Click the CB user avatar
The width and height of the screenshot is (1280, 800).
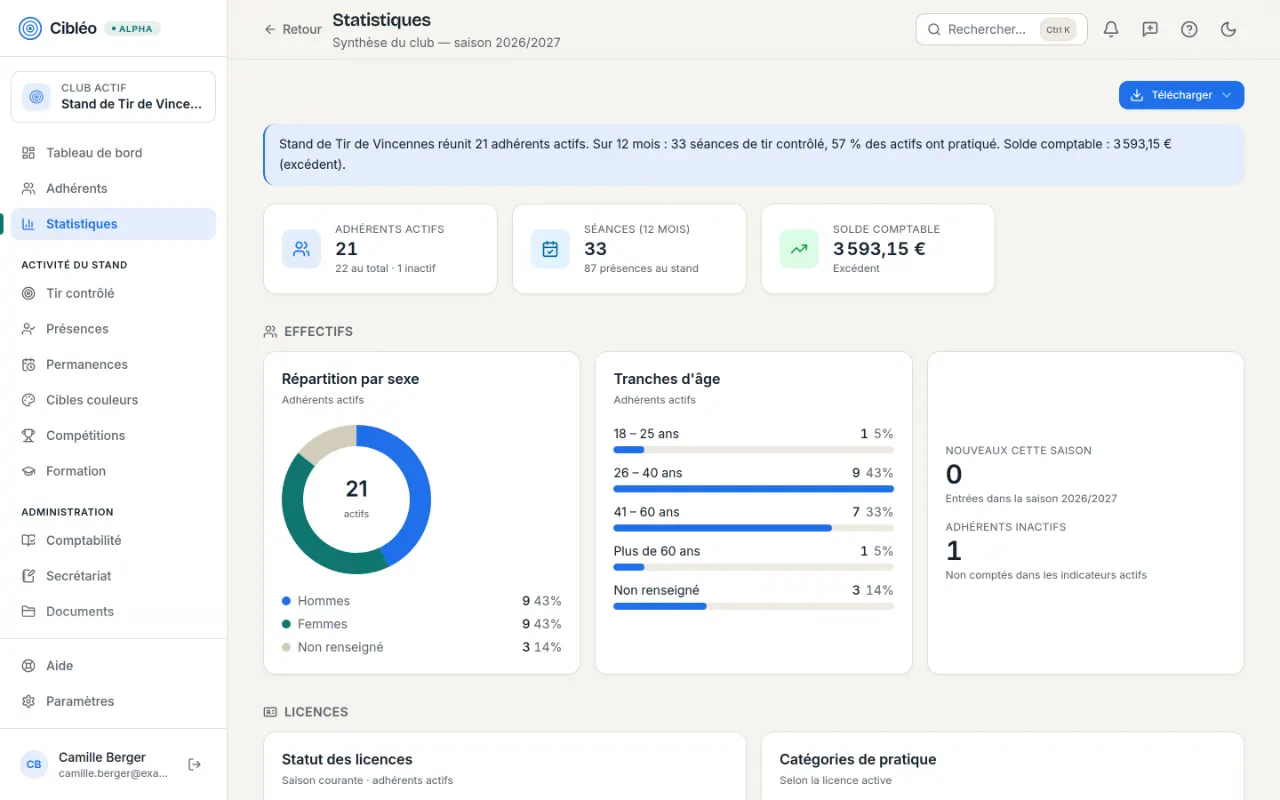34,764
